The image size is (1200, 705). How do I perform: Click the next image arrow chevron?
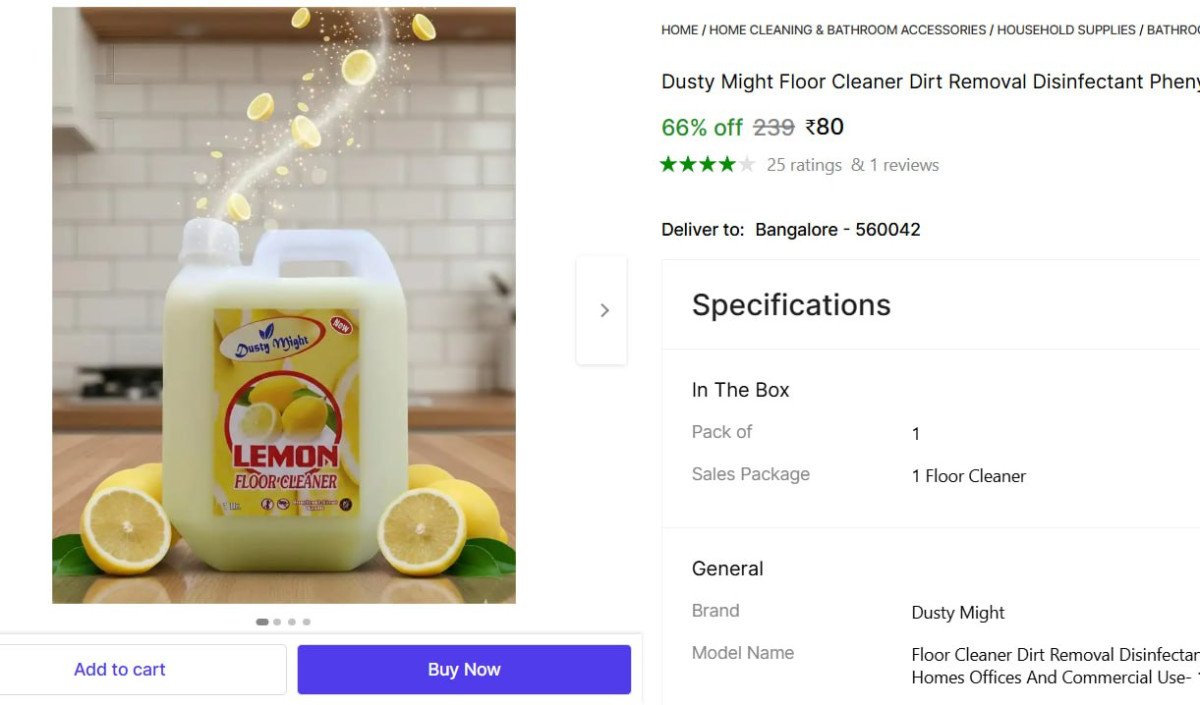[x=603, y=310]
